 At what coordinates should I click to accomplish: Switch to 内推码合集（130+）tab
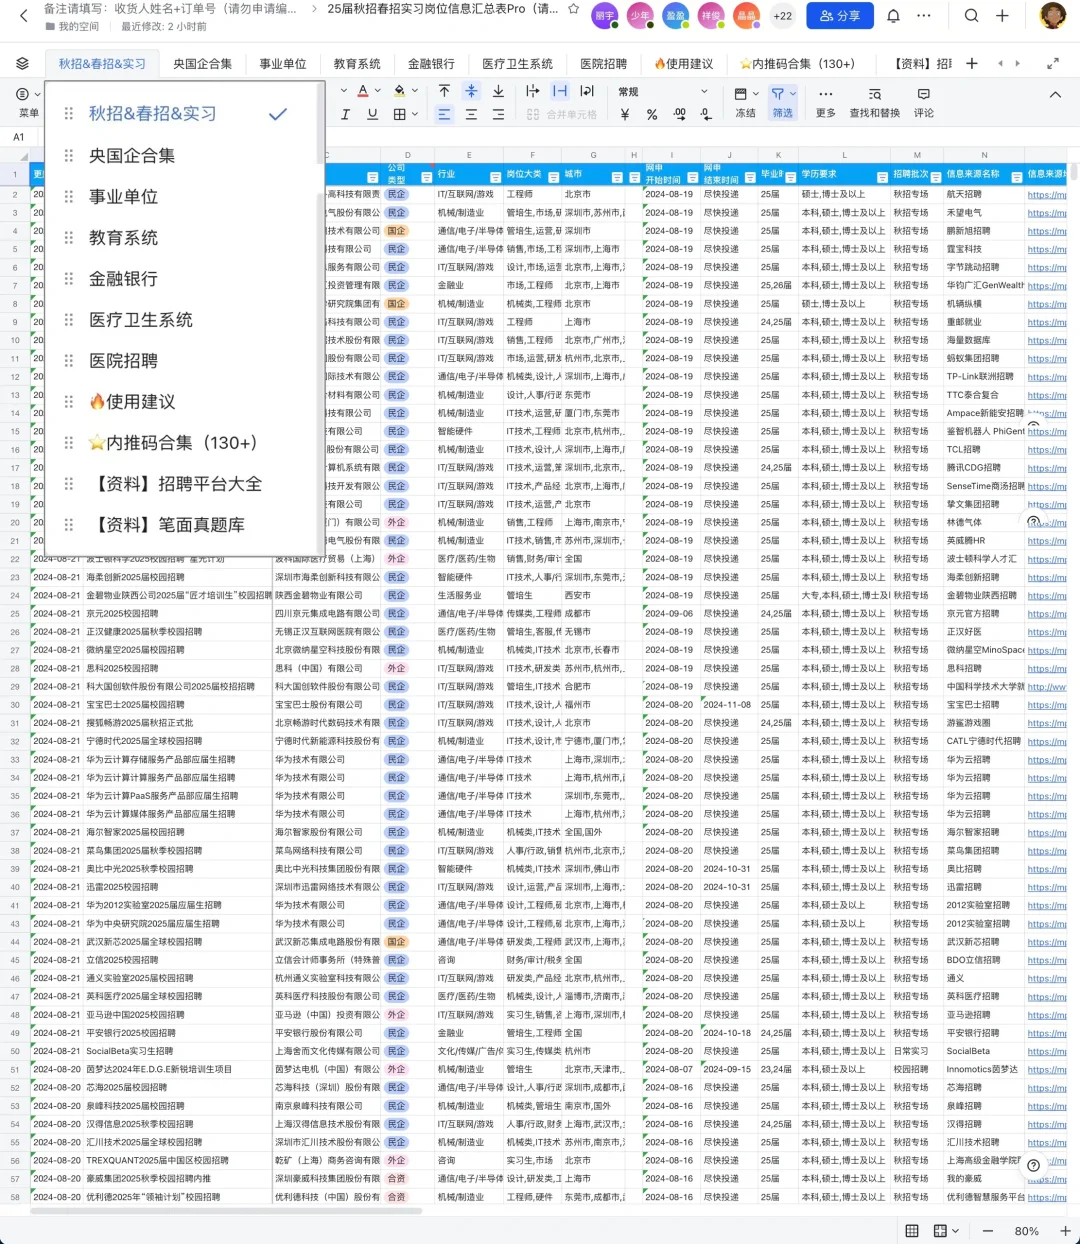(797, 63)
